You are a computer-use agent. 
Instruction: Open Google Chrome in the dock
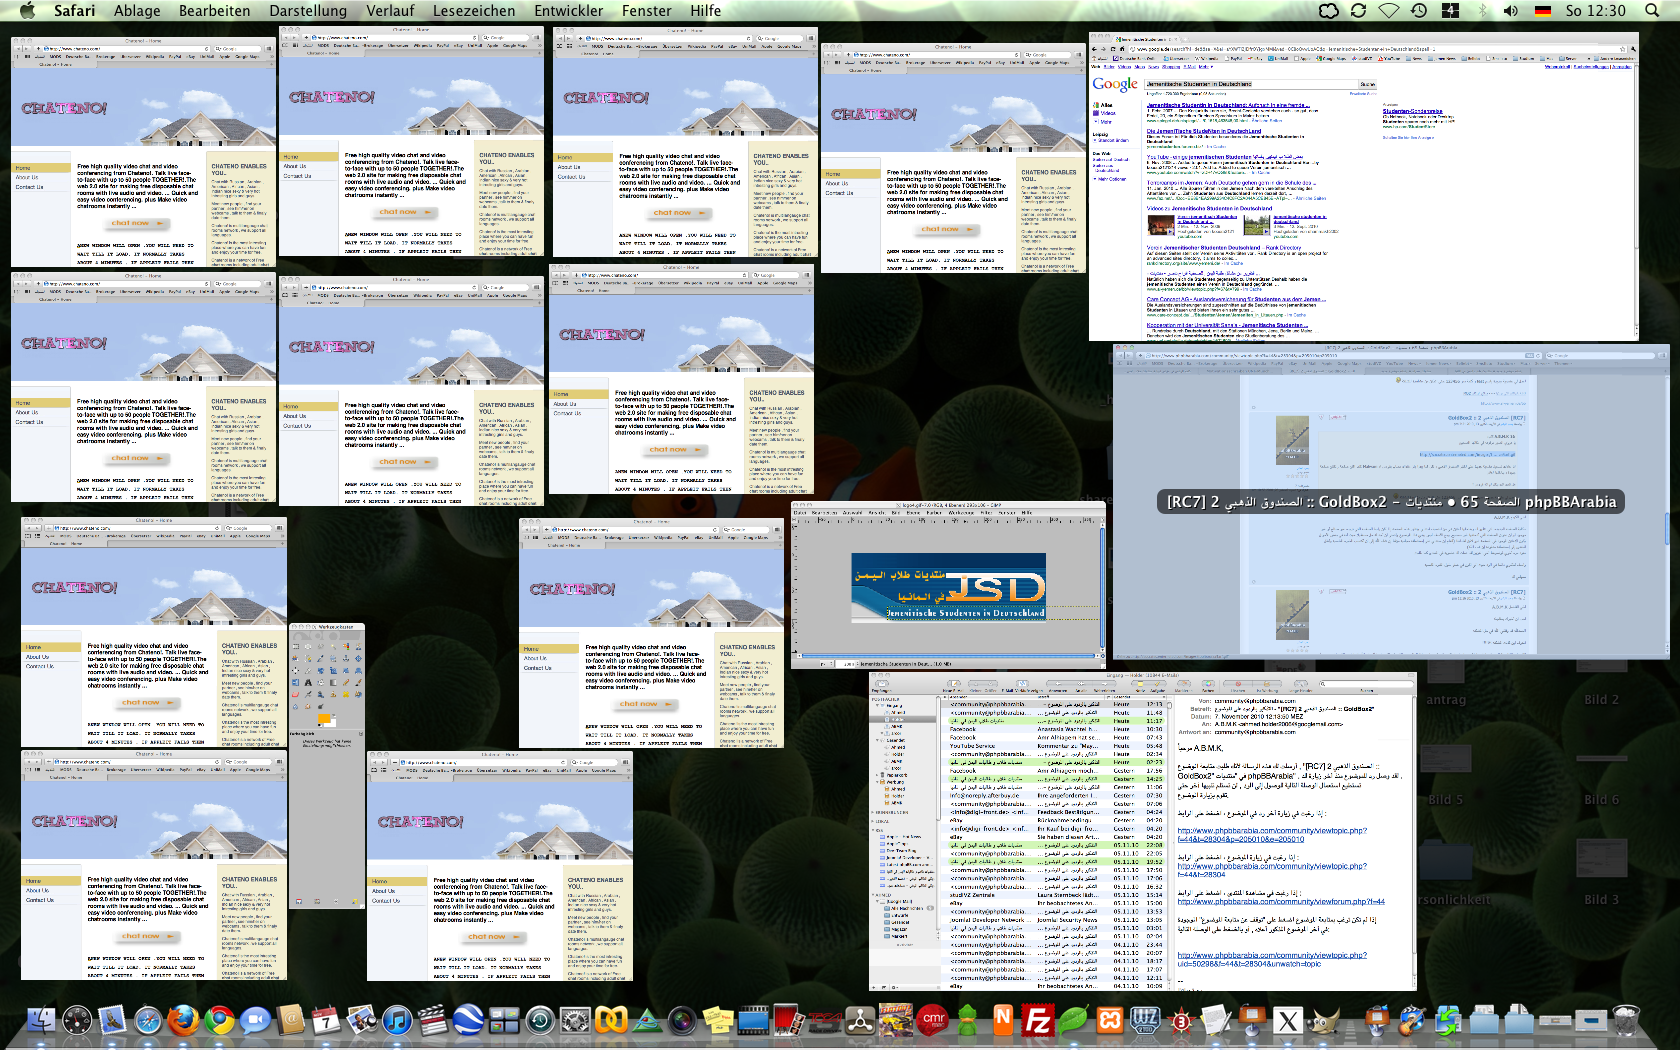coord(219,1021)
